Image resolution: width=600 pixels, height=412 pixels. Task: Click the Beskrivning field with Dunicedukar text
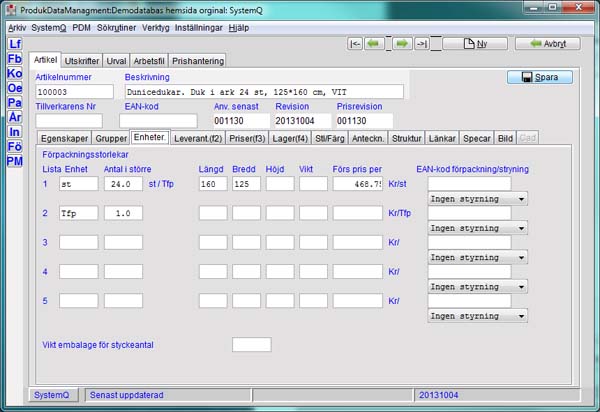[264, 92]
